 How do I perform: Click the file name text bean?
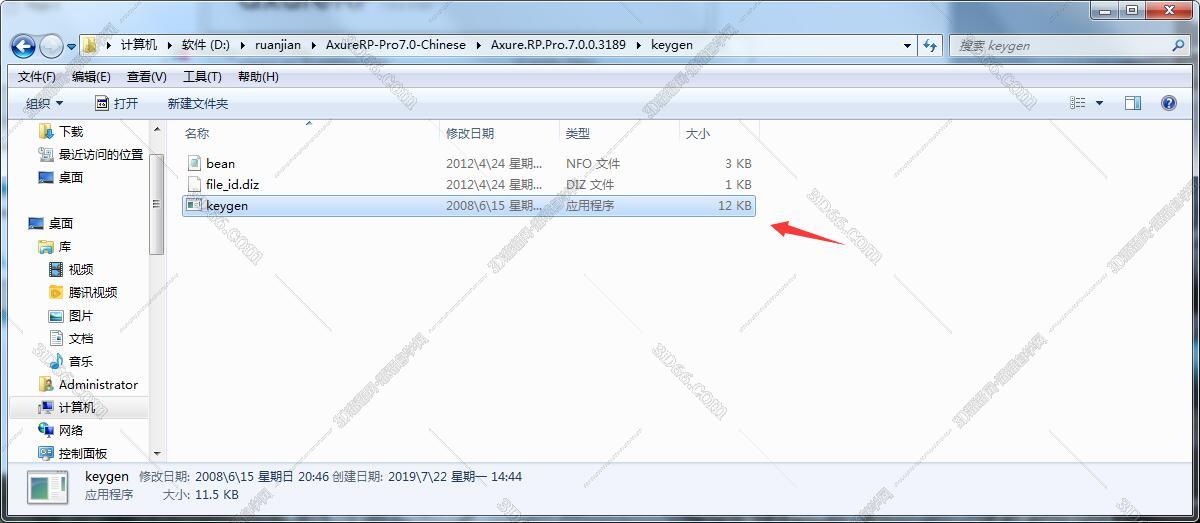click(221, 163)
